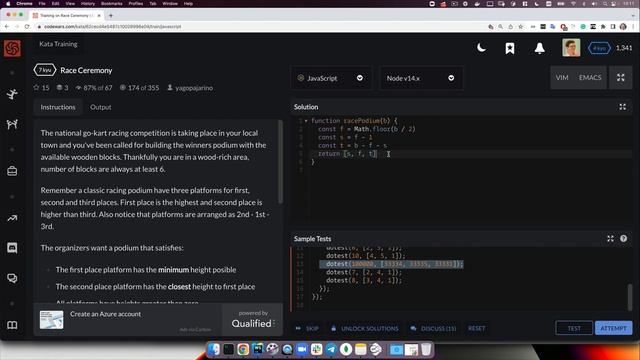
Task: Open Chrome File menu
Action: point(42,3)
